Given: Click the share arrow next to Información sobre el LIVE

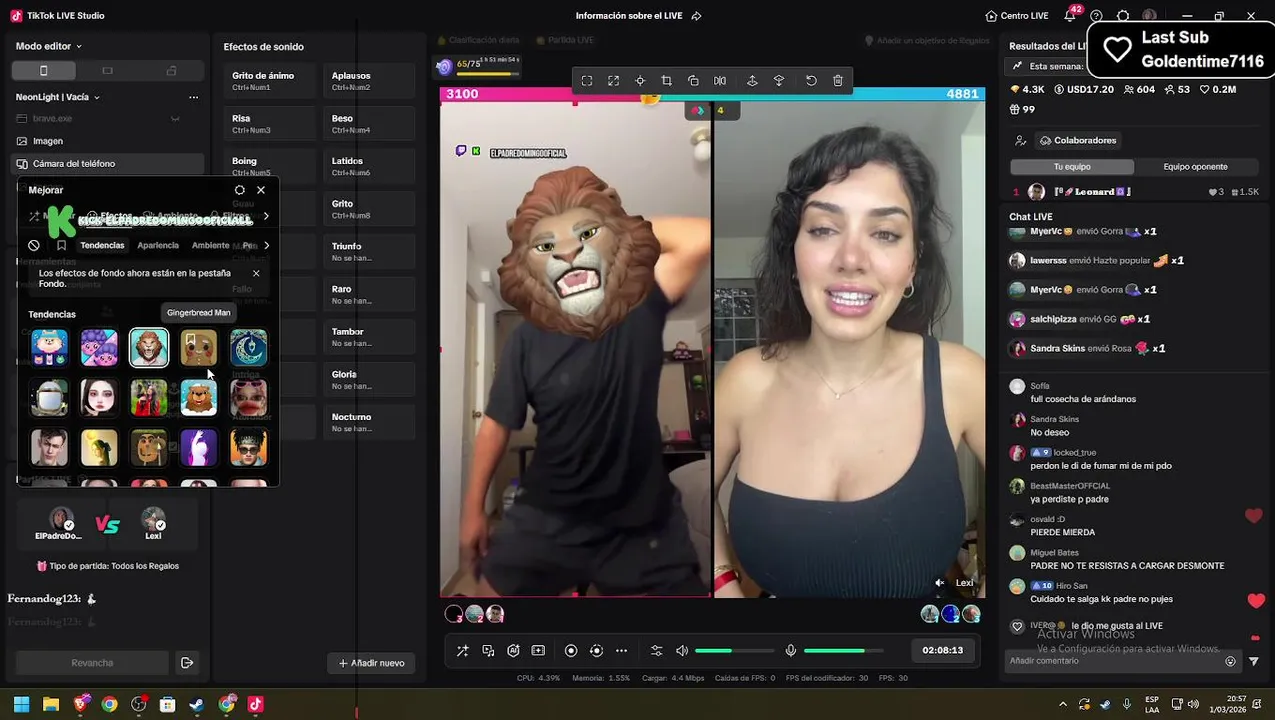Looking at the screenshot, I should [x=697, y=16].
